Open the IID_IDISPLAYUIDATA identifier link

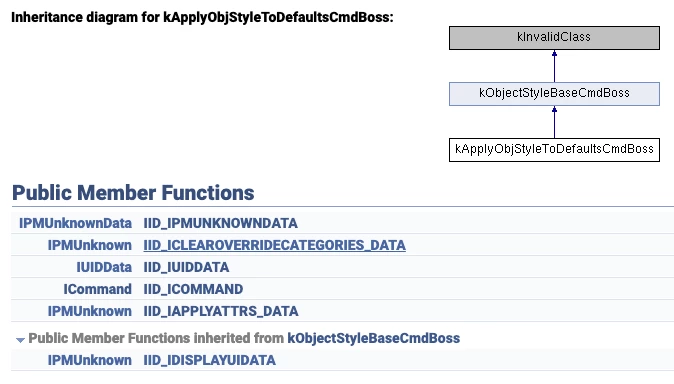209,360
